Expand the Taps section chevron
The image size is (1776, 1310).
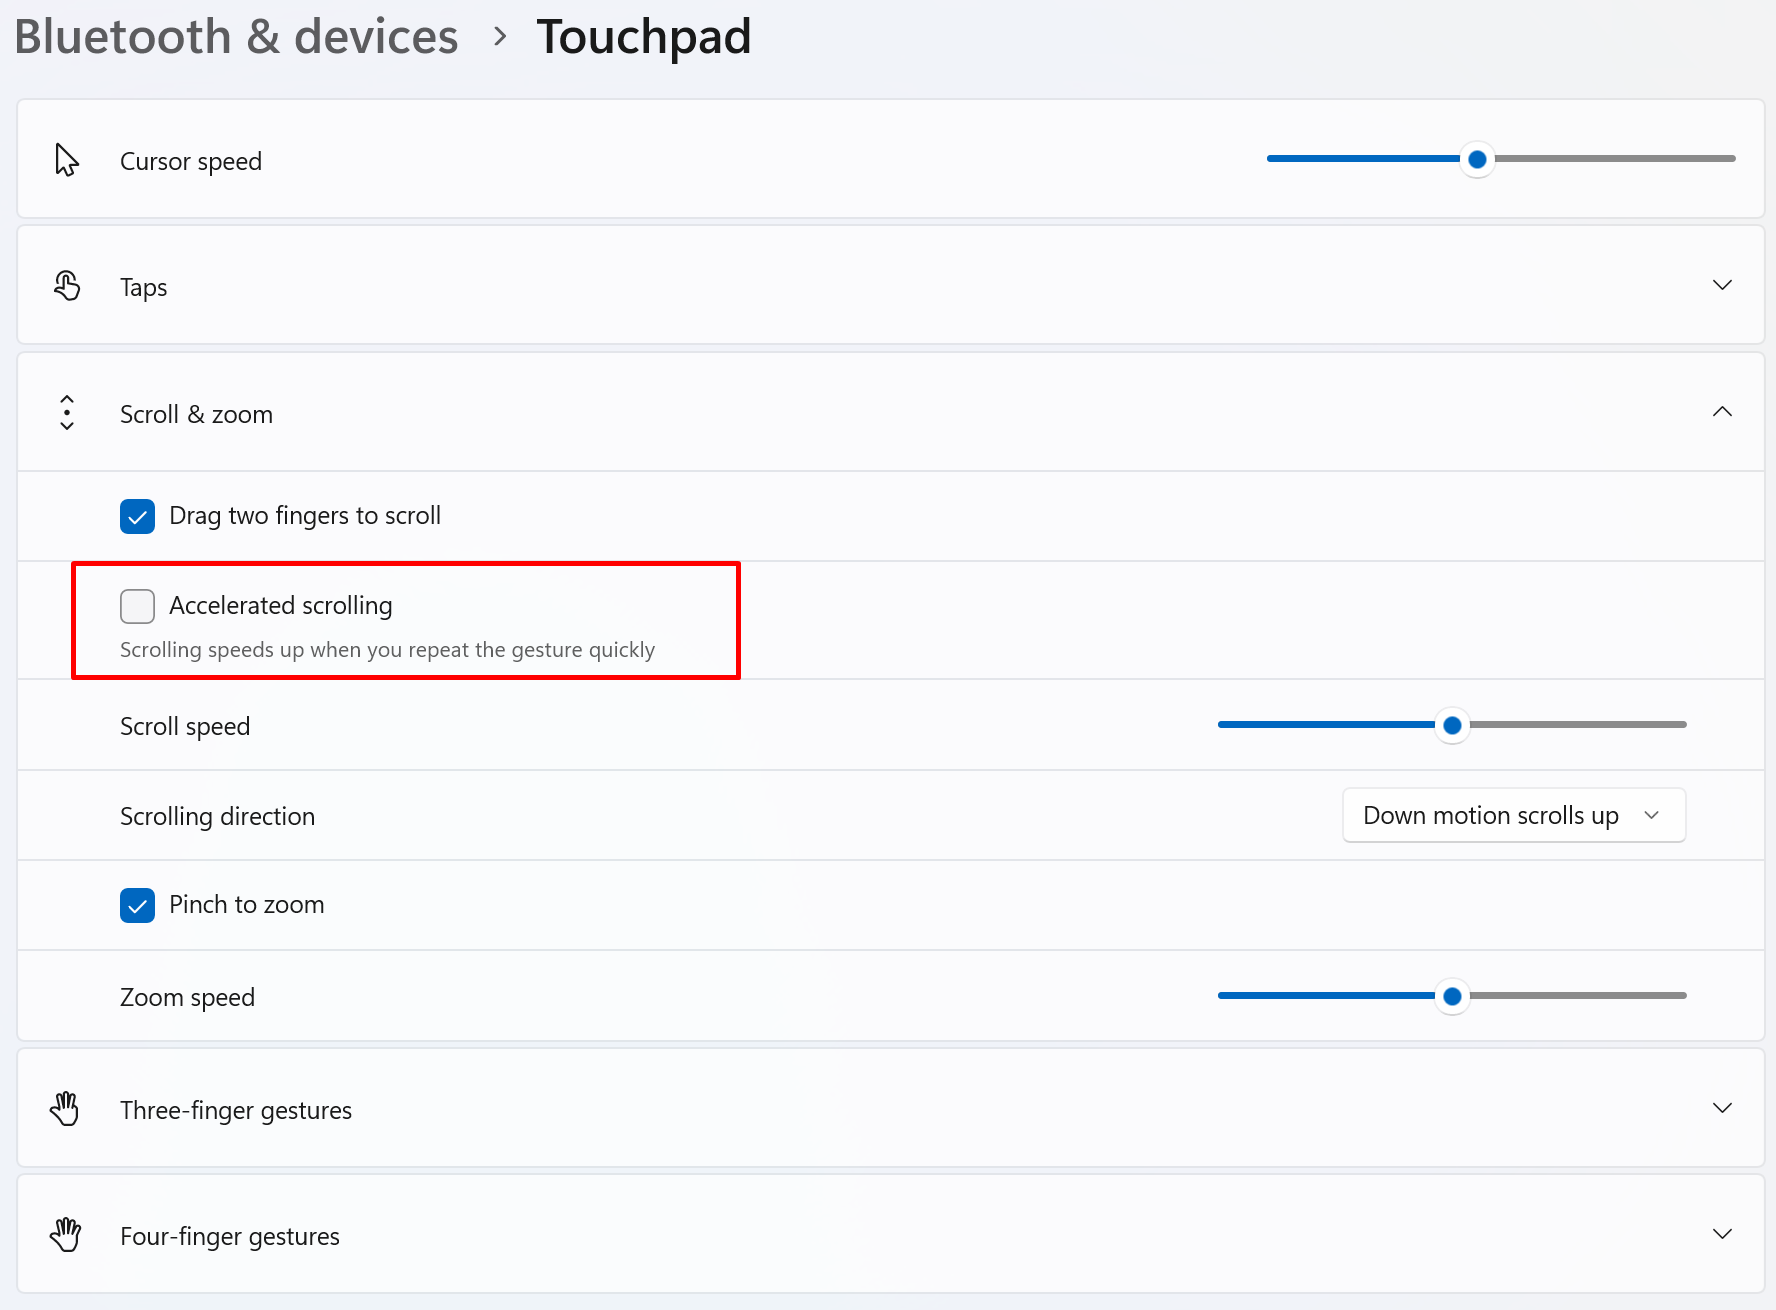1722,285
